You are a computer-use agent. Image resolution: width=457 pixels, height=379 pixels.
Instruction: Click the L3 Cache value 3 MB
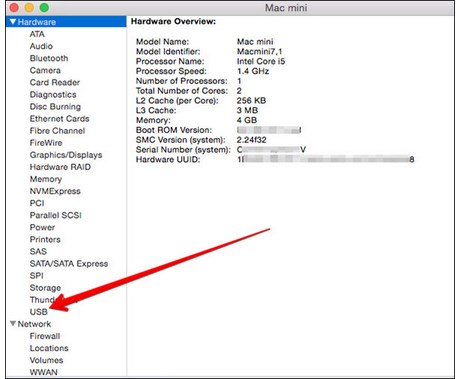click(x=247, y=110)
